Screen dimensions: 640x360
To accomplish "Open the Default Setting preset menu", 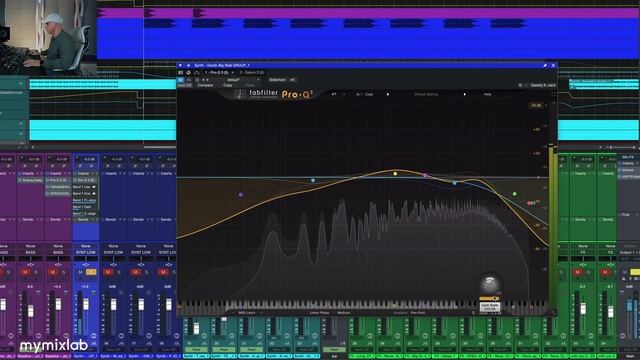I will (426, 94).
